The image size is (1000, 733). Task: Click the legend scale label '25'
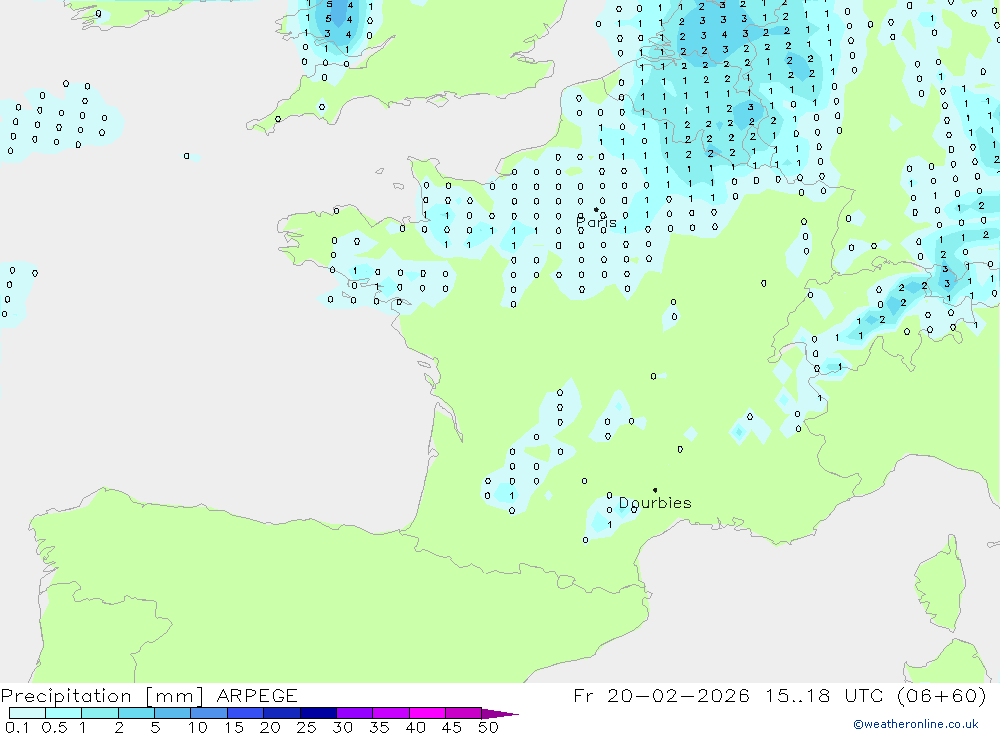(306, 727)
